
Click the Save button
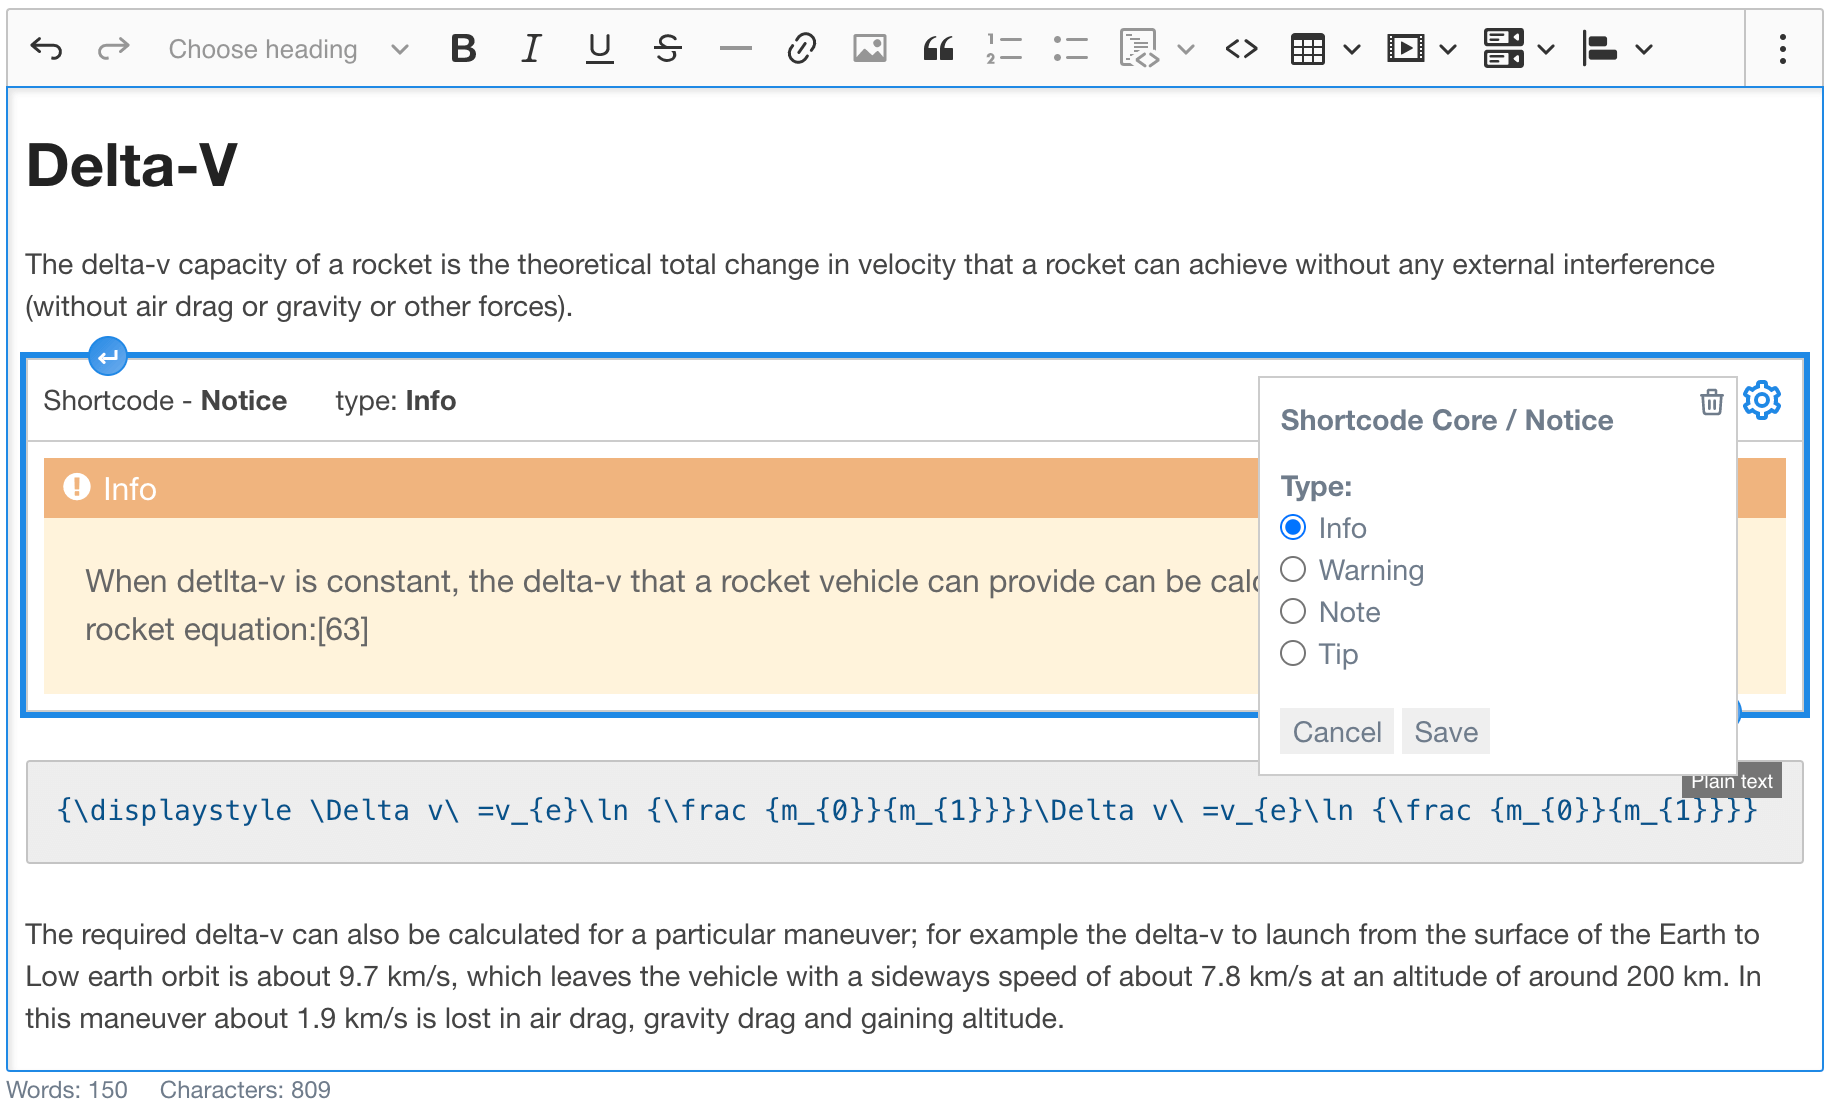click(1446, 732)
